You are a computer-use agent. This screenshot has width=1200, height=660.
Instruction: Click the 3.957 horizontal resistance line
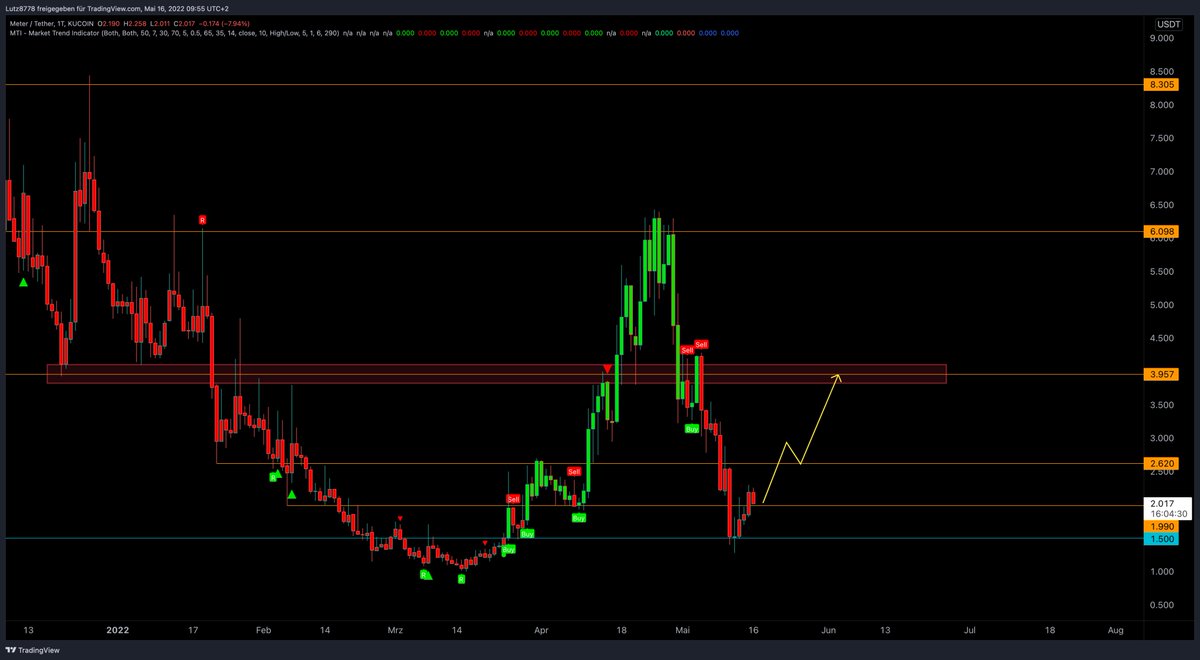(x=575, y=375)
